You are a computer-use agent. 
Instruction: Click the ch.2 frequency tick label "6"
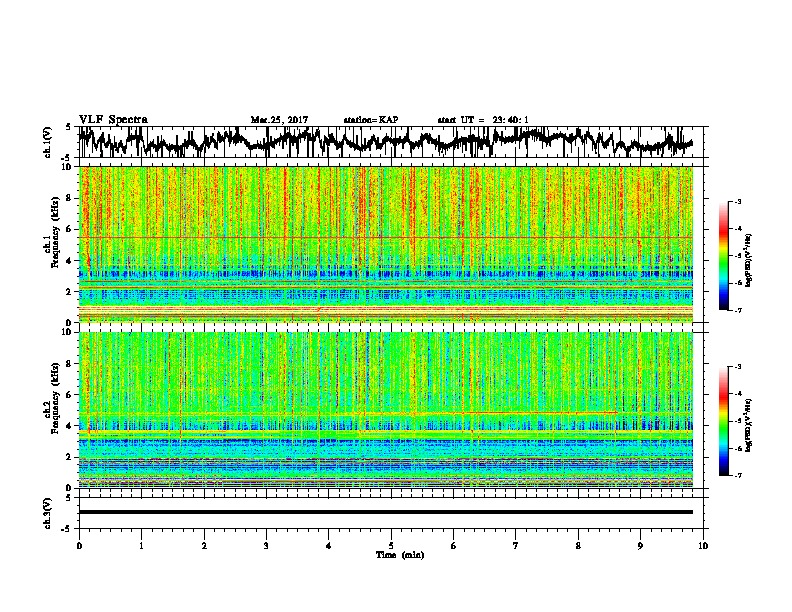(71, 394)
